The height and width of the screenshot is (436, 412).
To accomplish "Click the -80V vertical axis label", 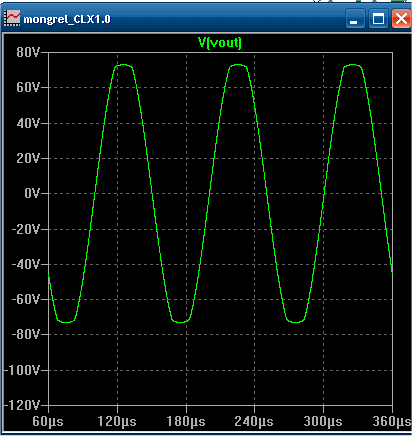I will click(x=26, y=334).
